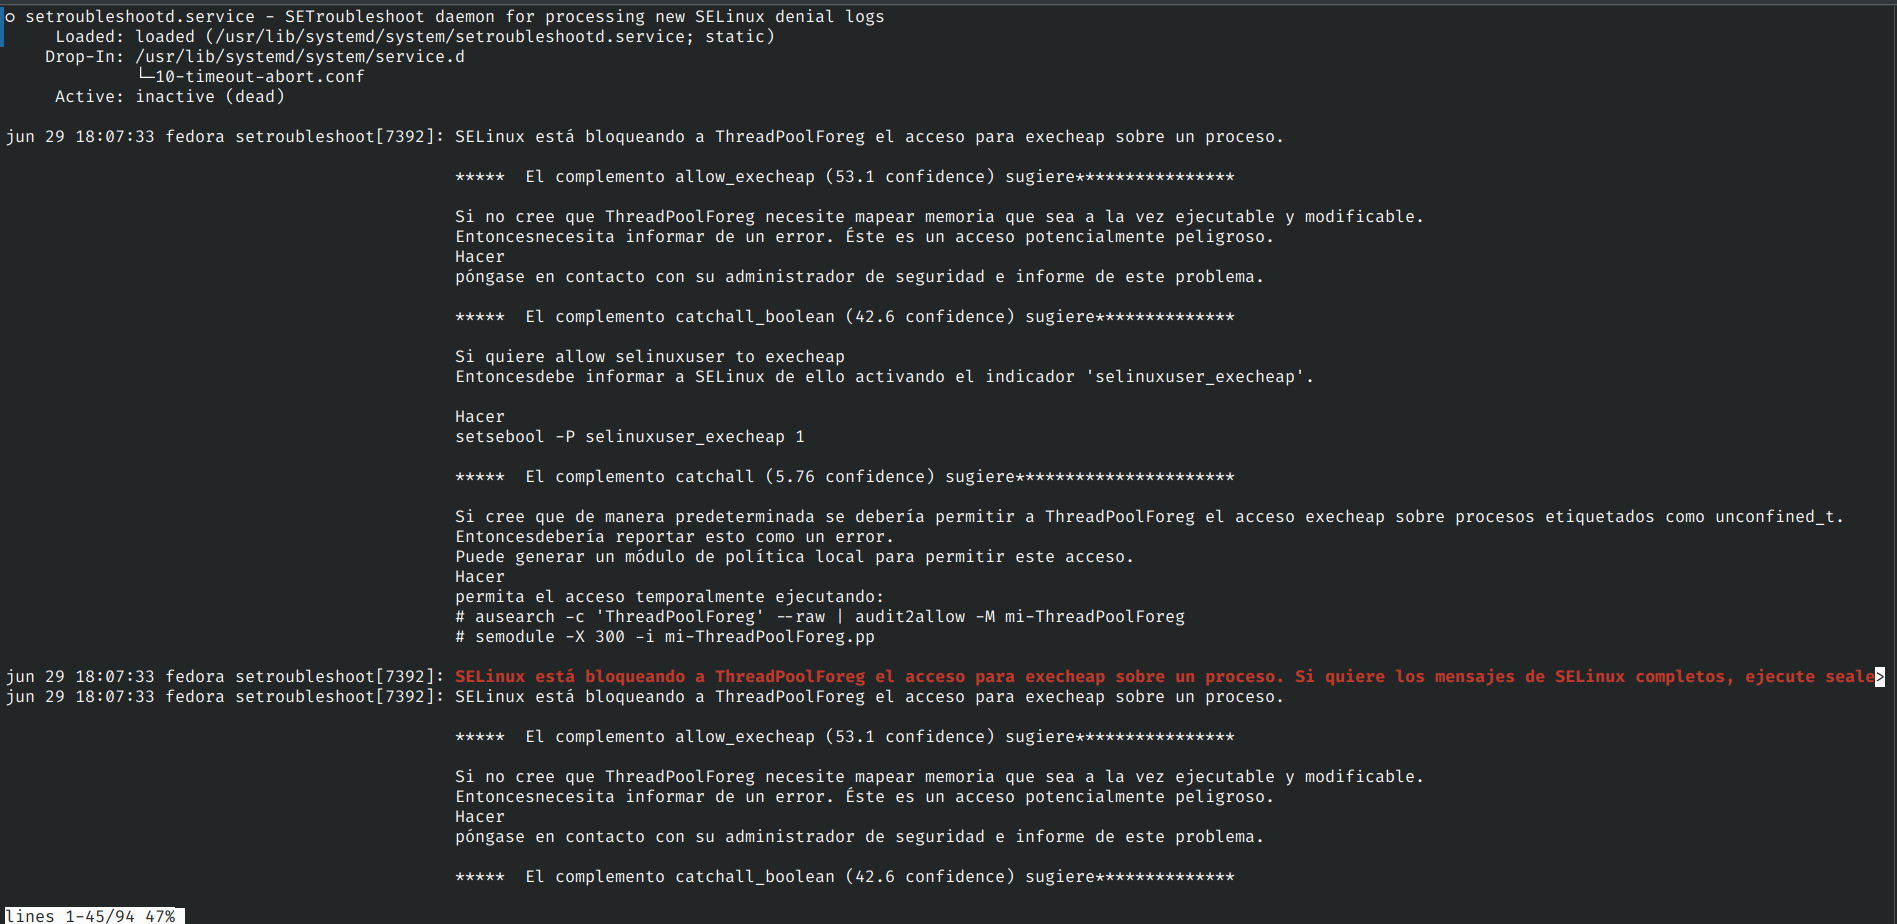Image resolution: width=1897 pixels, height=924 pixels.
Task: Click the 'inactive (dead)' status text
Action: pyautogui.click(x=210, y=97)
